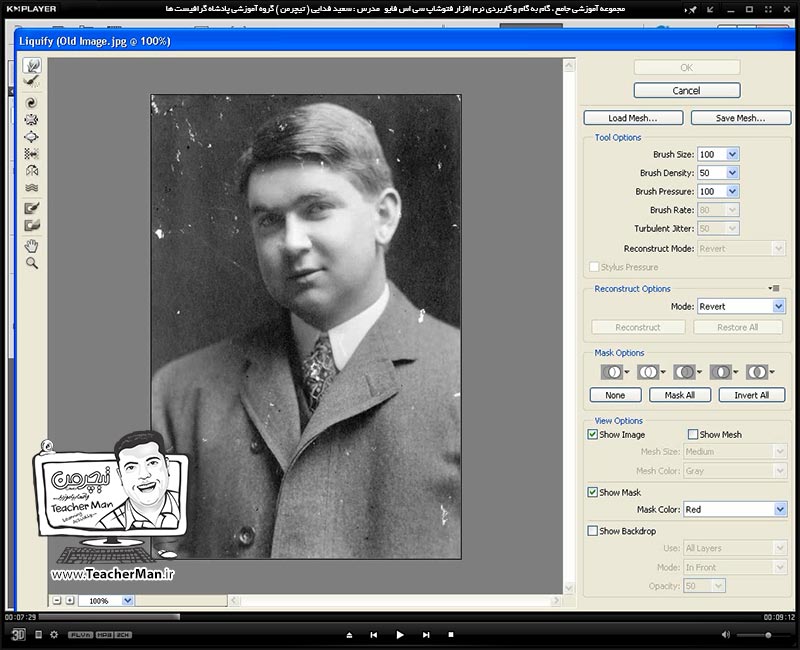Image resolution: width=800 pixels, height=650 pixels.
Task: Select the Mirror tool
Action: tap(32, 170)
